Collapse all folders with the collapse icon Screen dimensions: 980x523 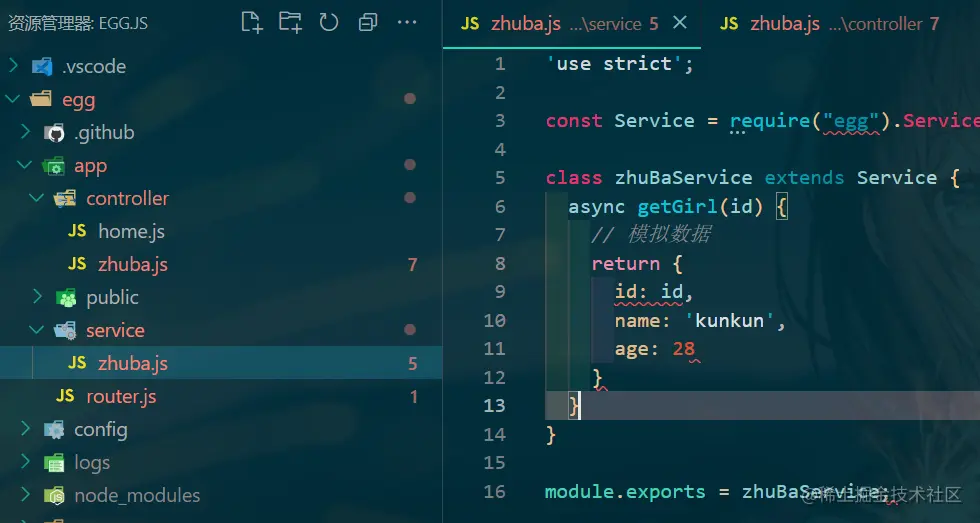(x=368, y=23)
